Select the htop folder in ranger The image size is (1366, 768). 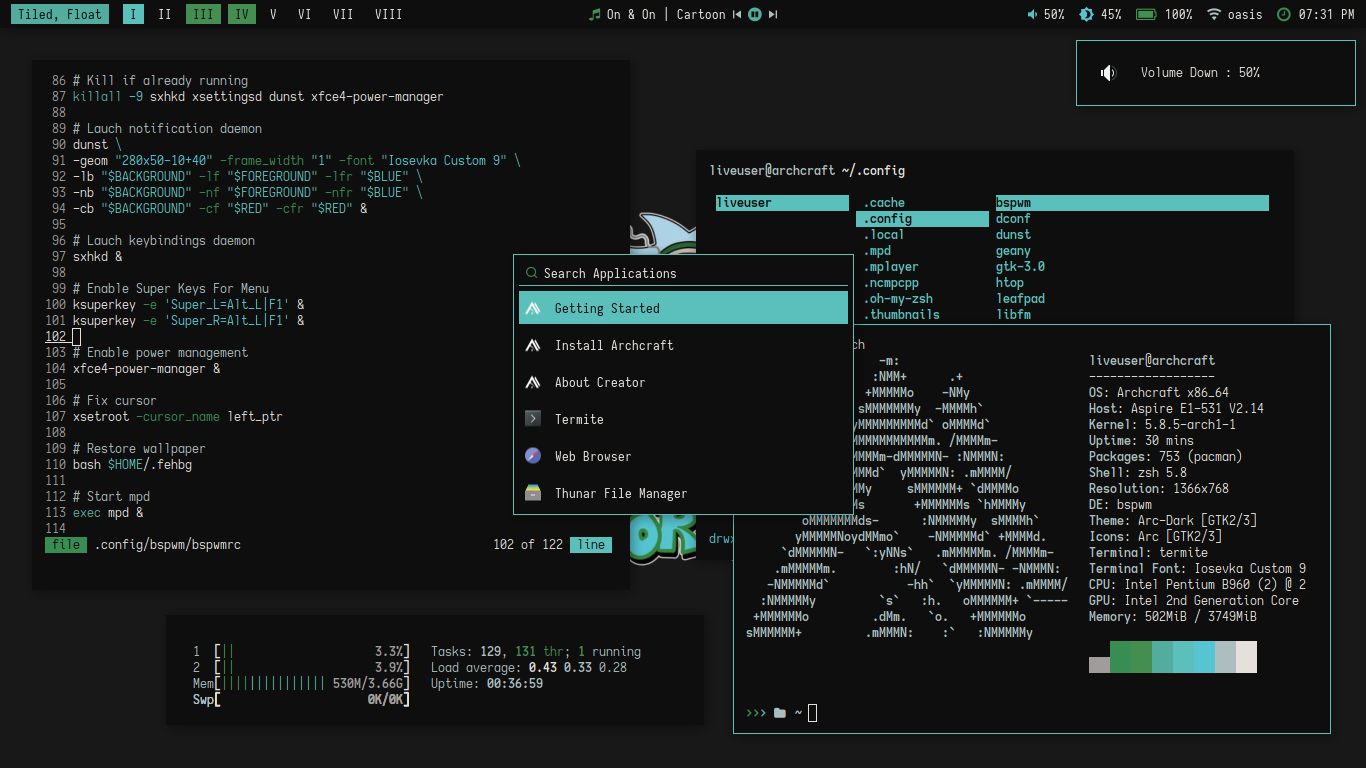(x=1010, y=283)
